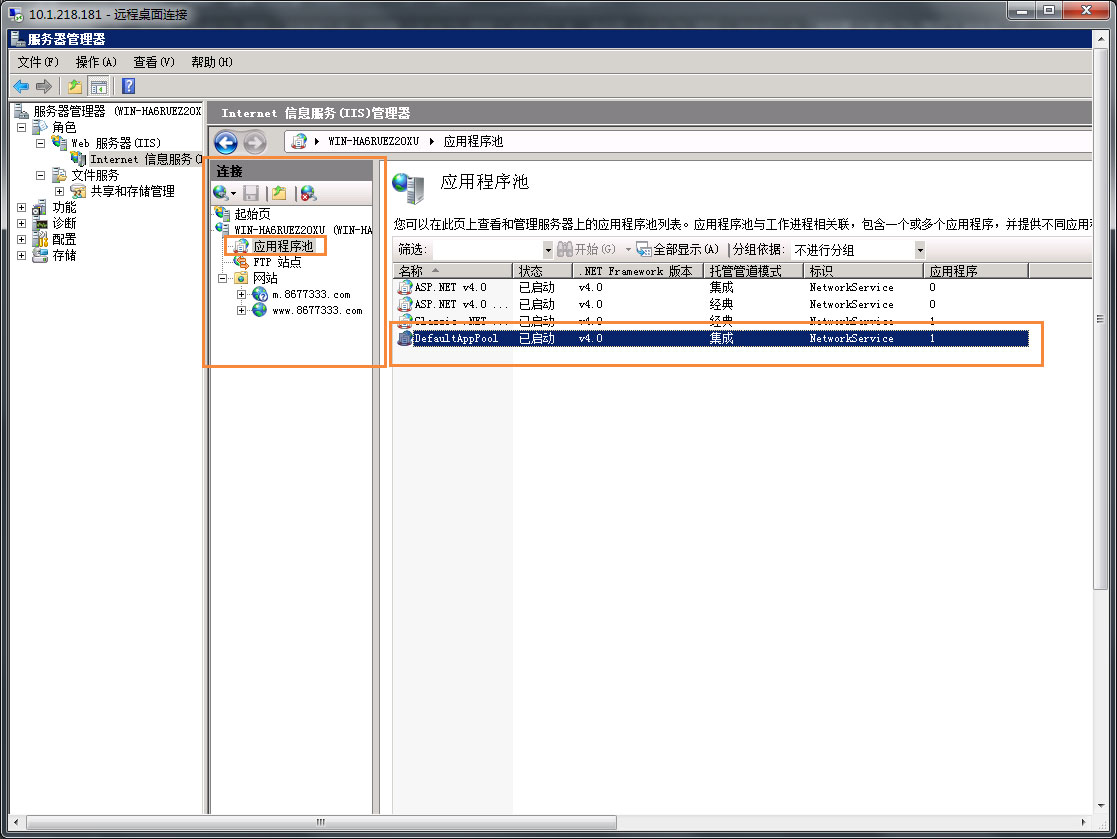1117x839 pixels.
Task: Click the Up One Level folder toolbar icon
Action: (75, 86)
